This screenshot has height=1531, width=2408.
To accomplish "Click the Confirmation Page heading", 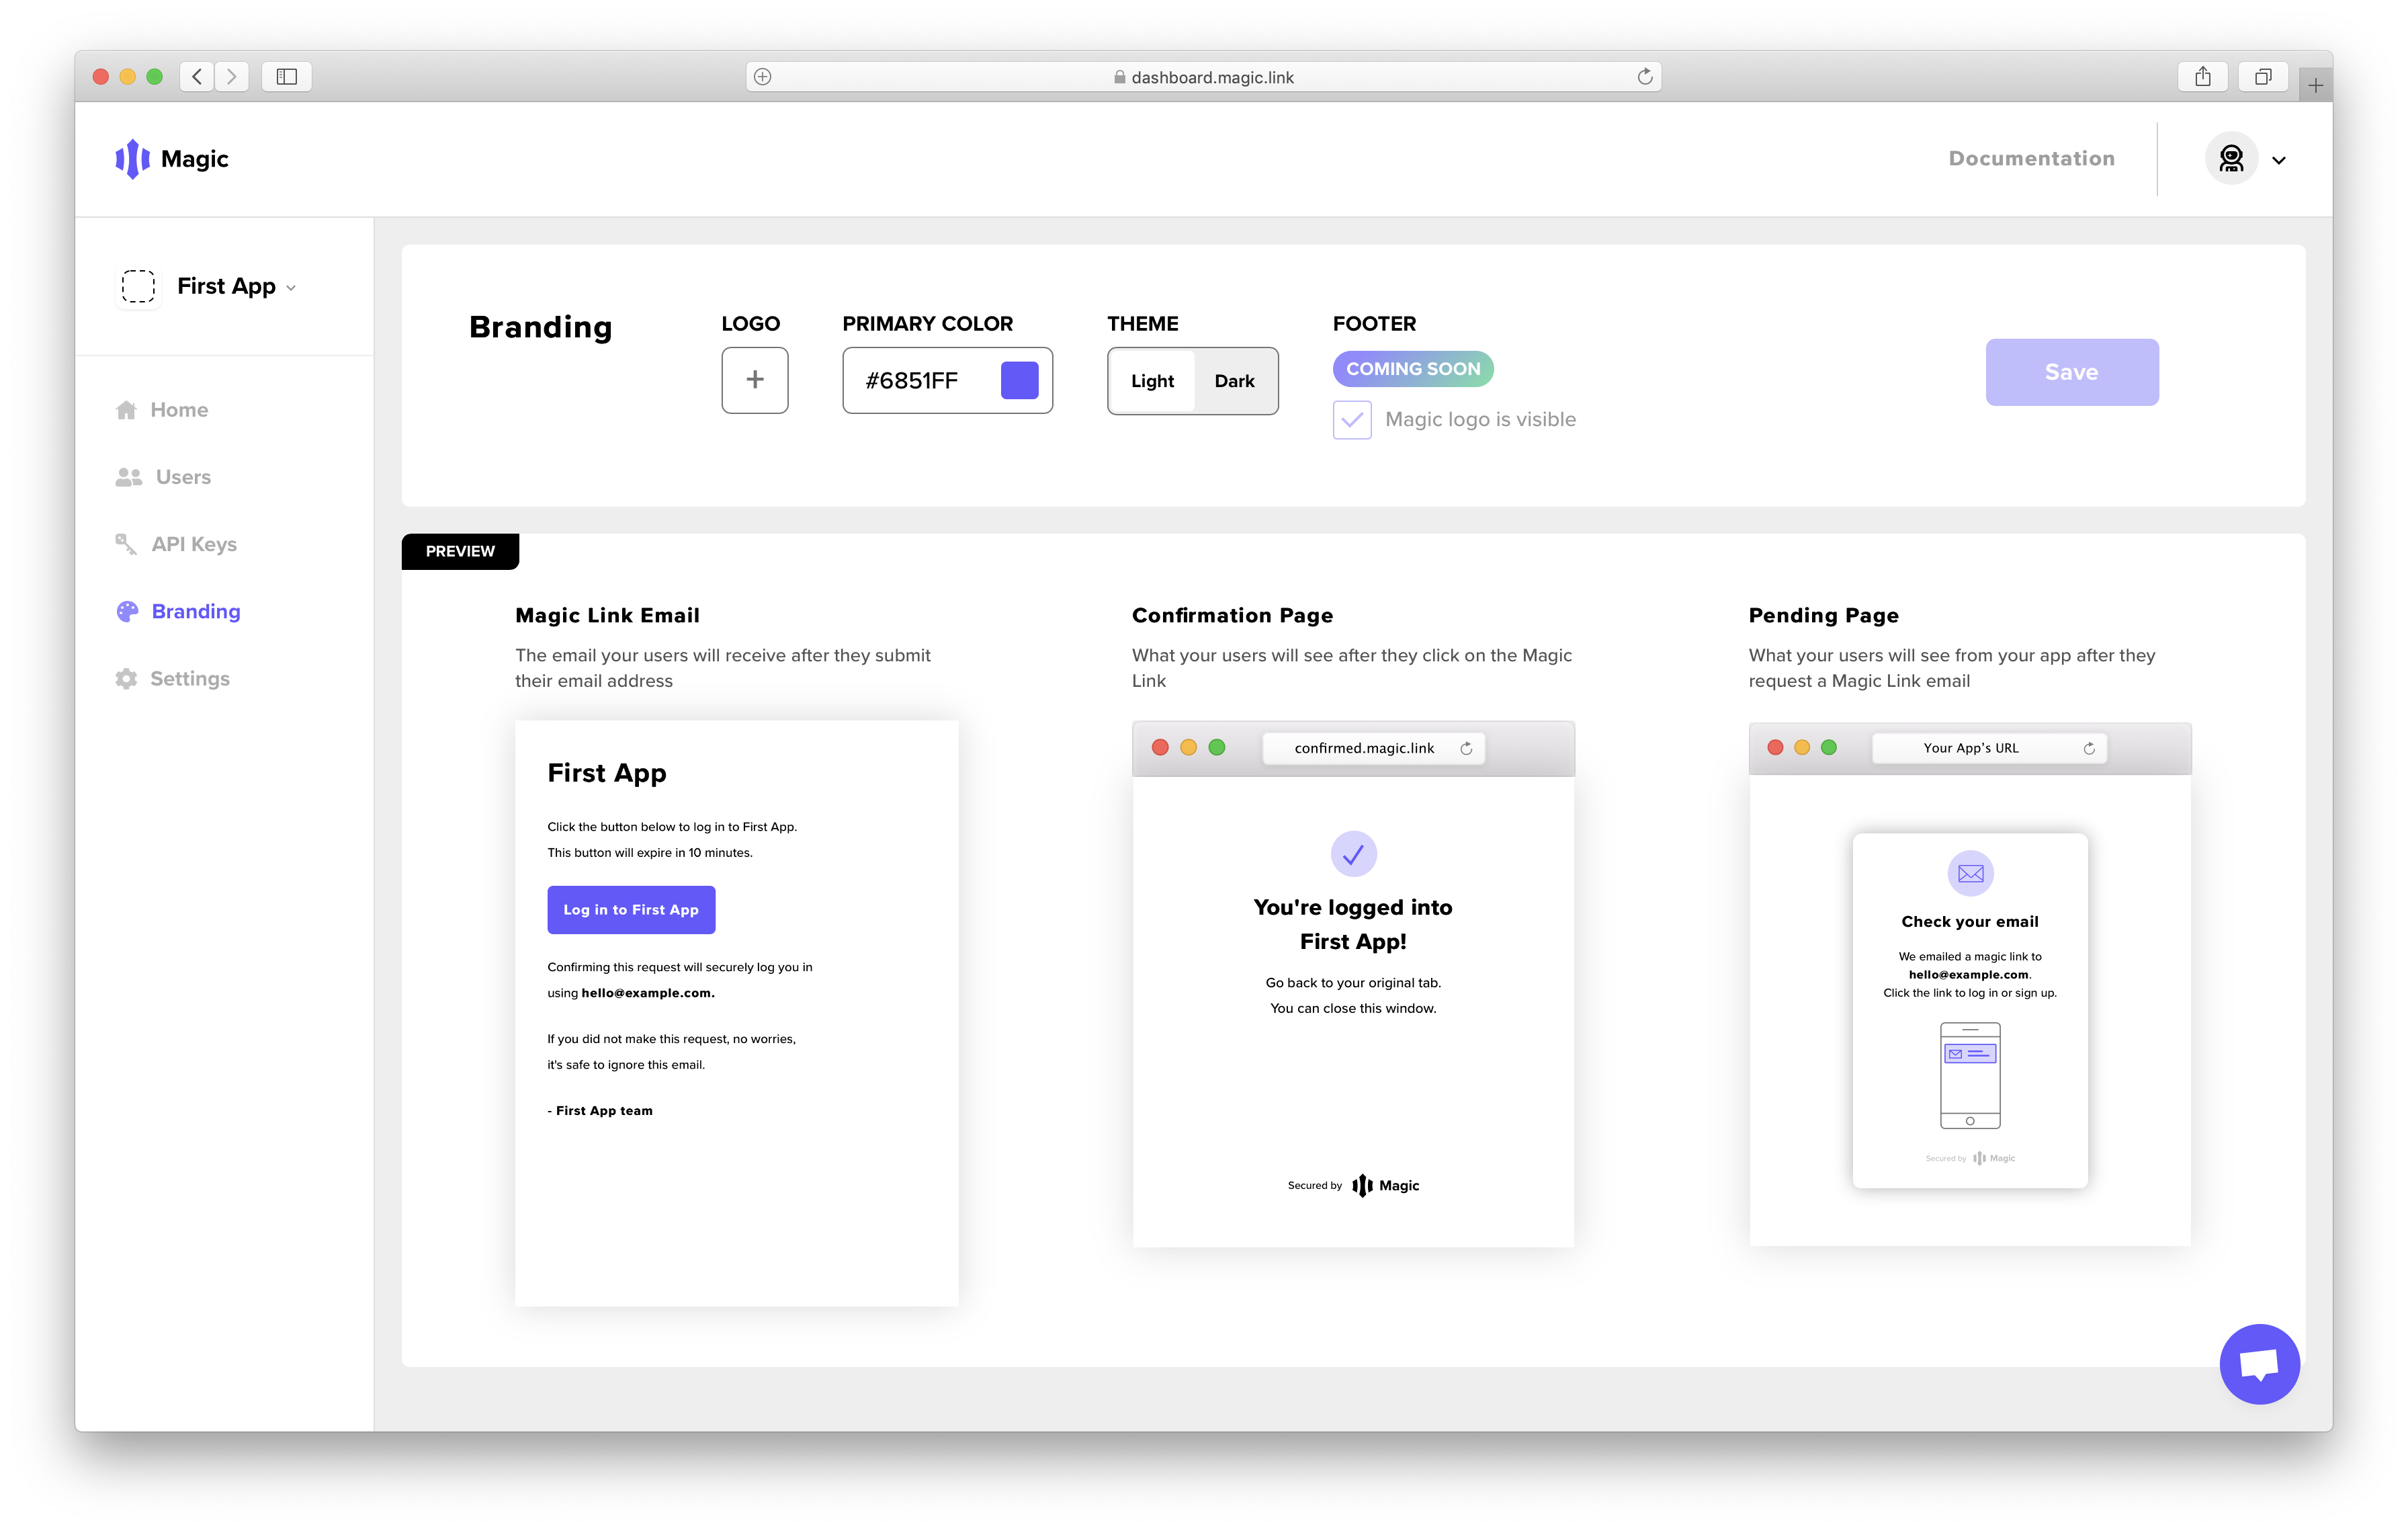I will coord(1232,615).
